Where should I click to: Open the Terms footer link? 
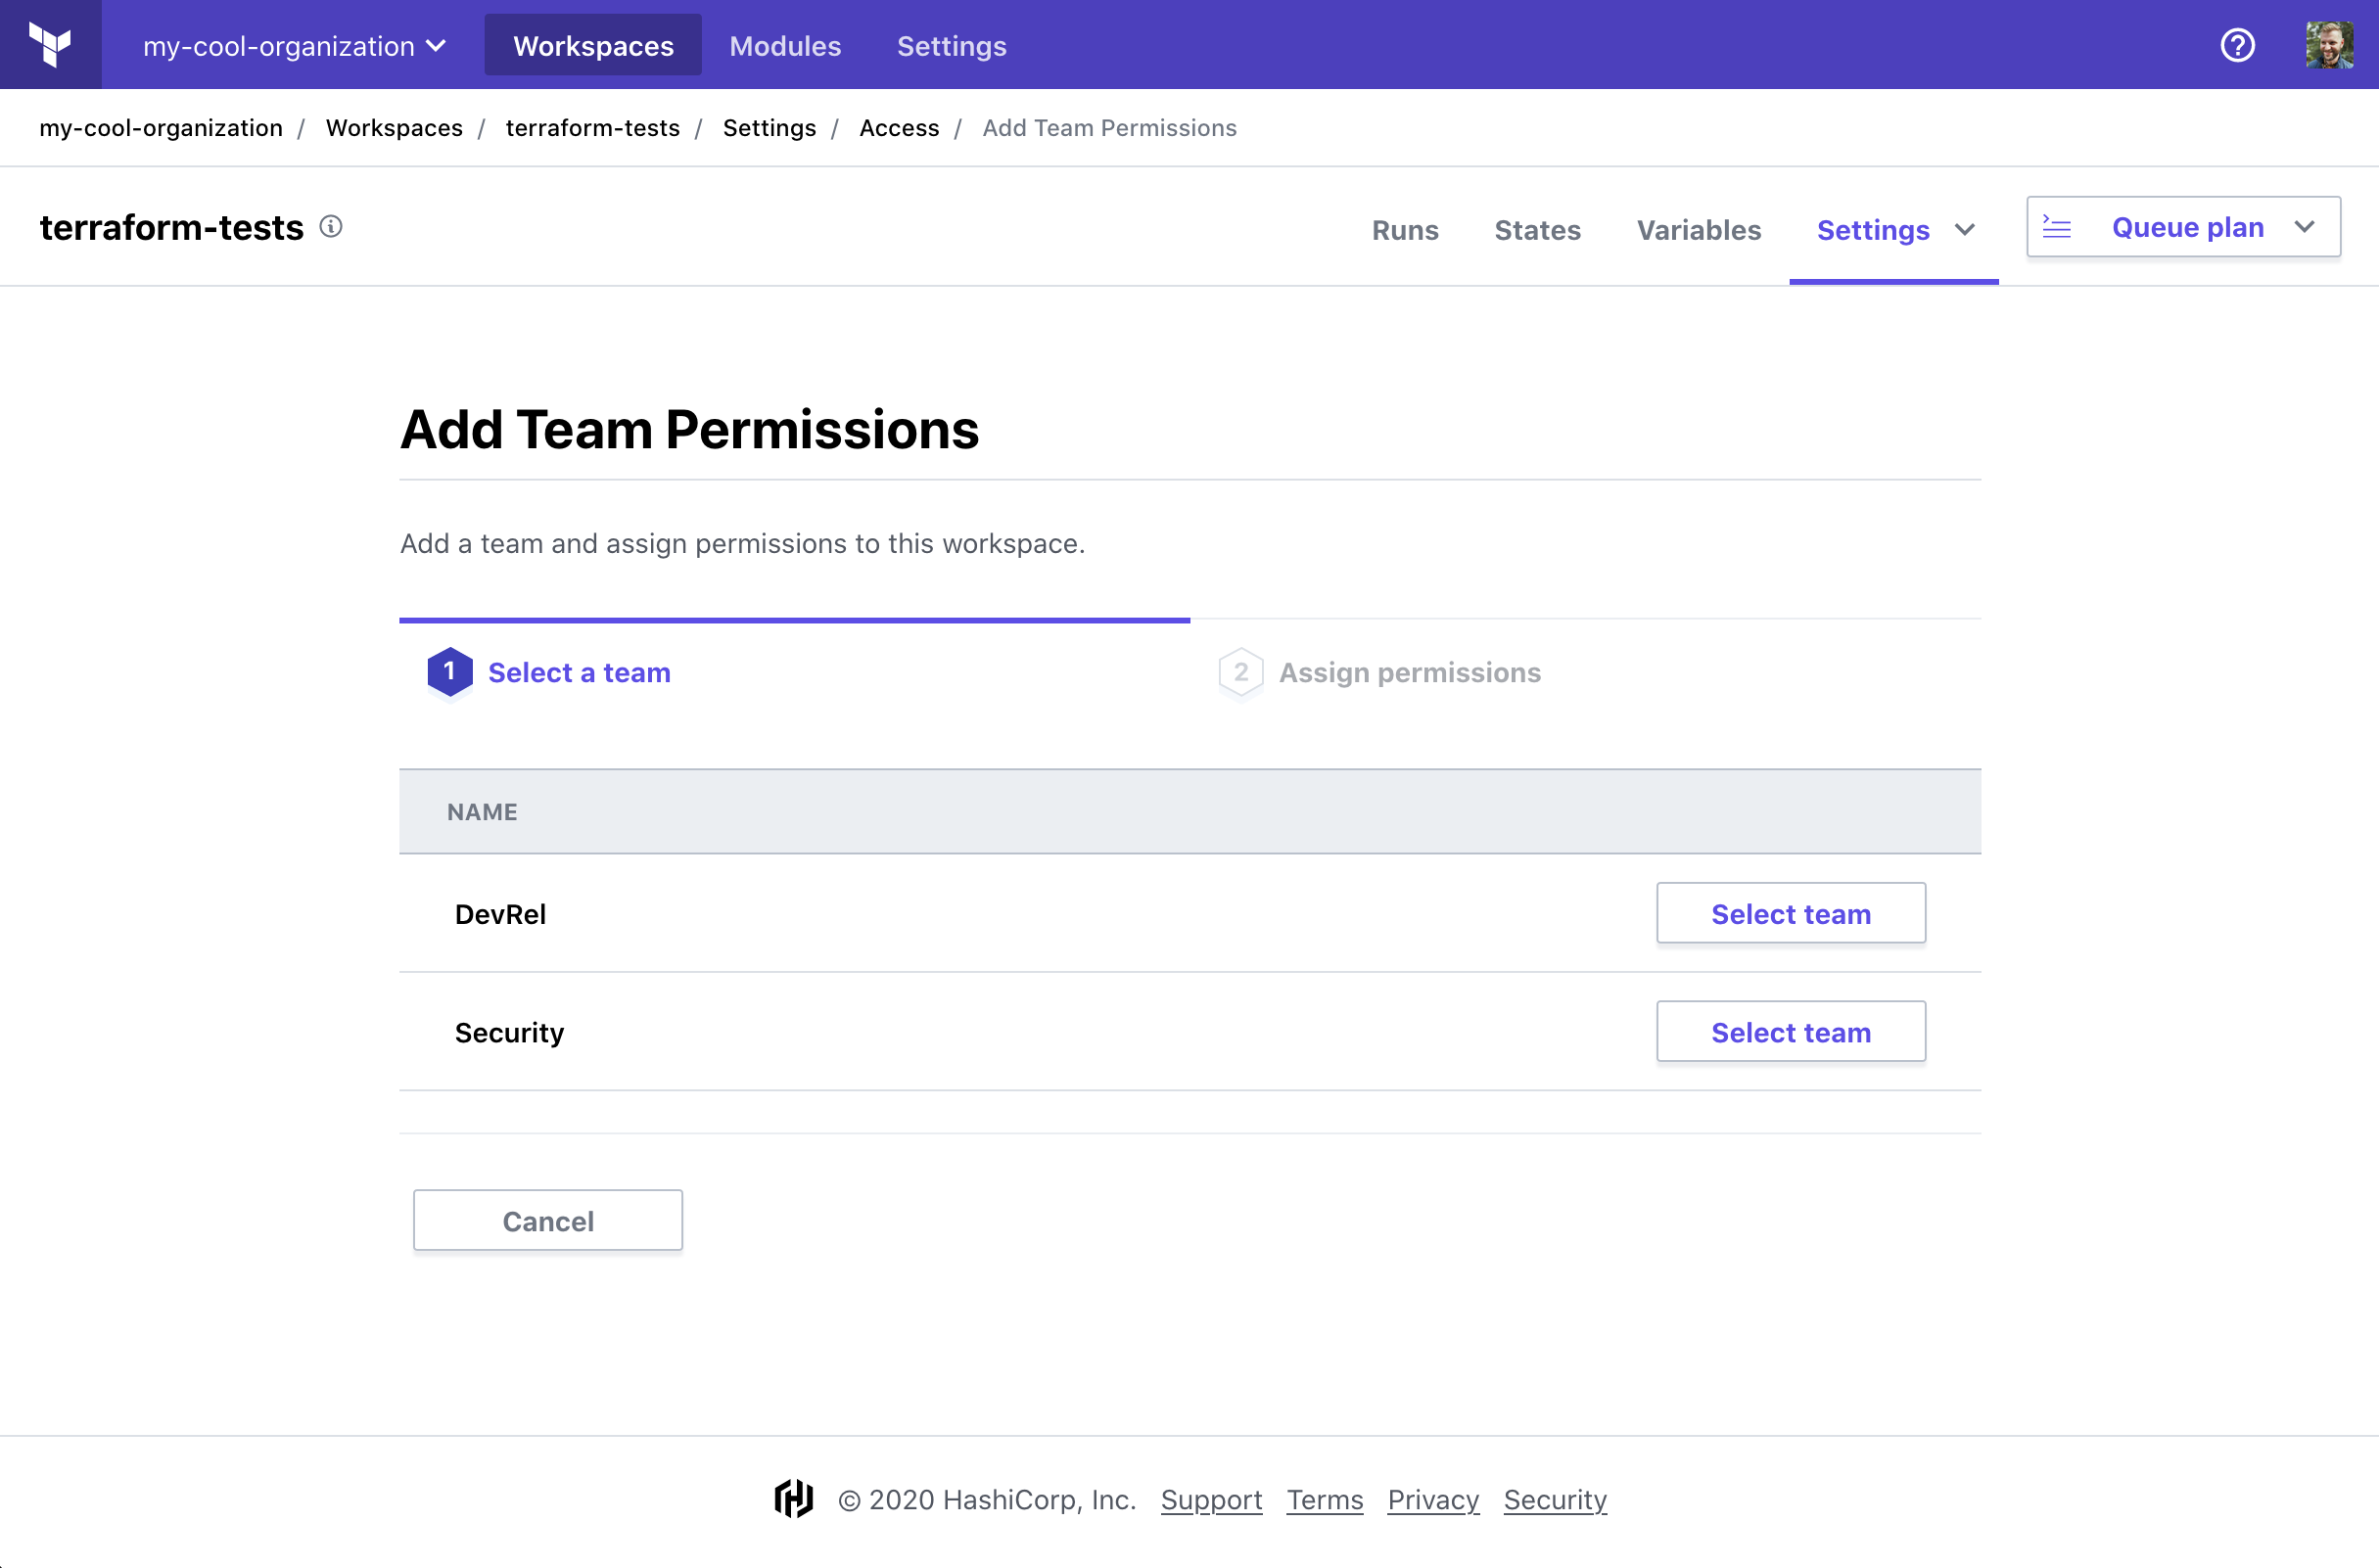point(1324,1499)
